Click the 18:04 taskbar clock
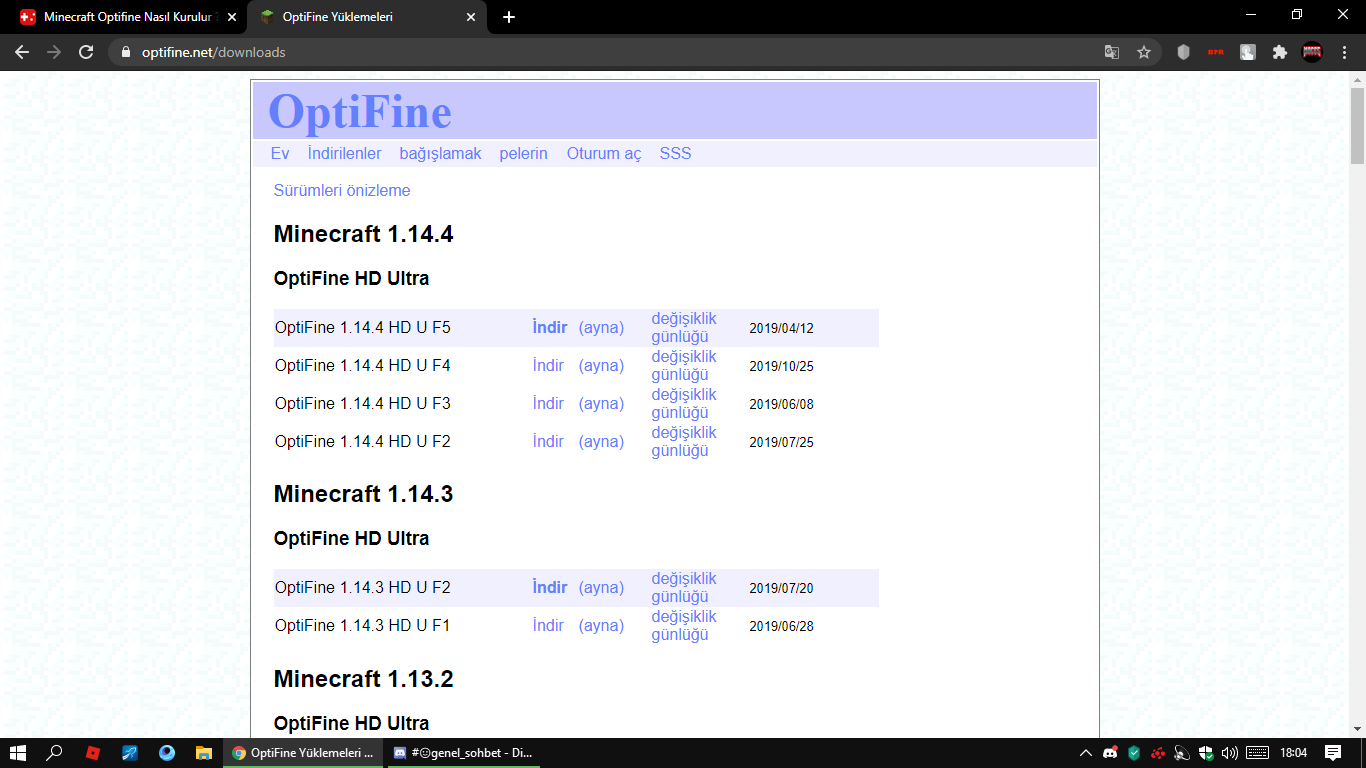 [1294, 753]
